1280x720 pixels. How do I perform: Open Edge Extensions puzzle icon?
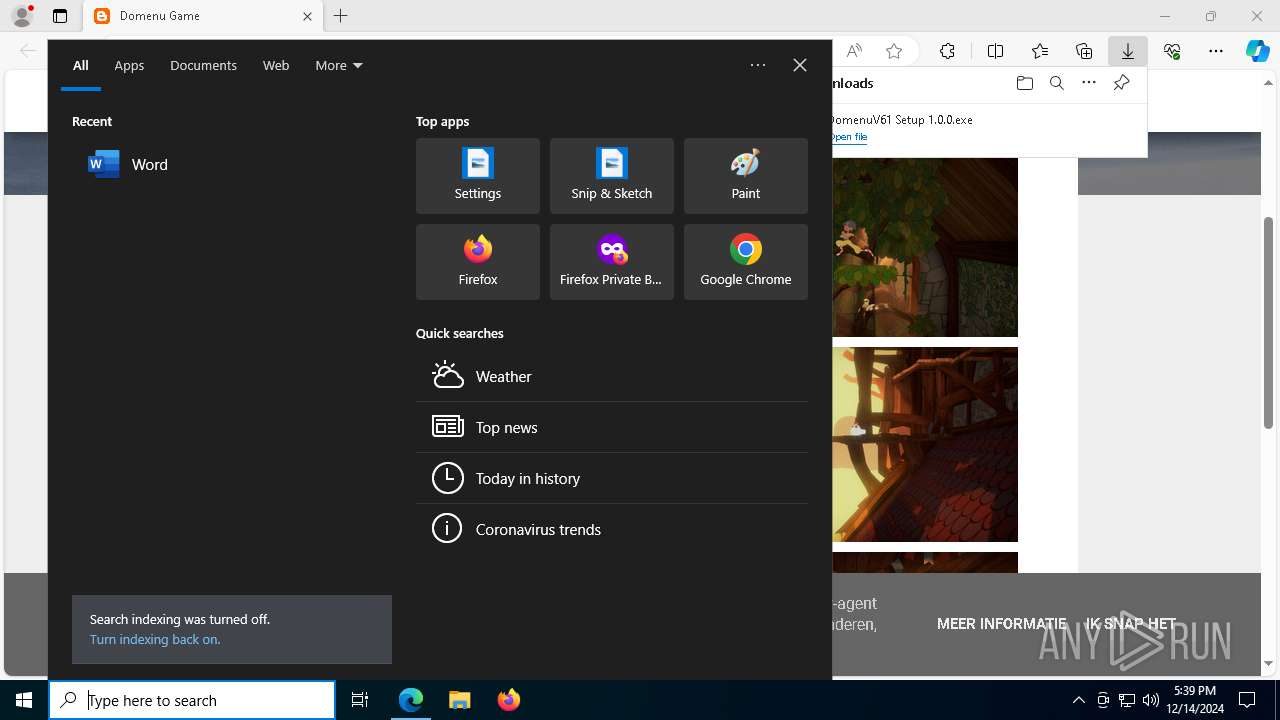click(947, 51)
